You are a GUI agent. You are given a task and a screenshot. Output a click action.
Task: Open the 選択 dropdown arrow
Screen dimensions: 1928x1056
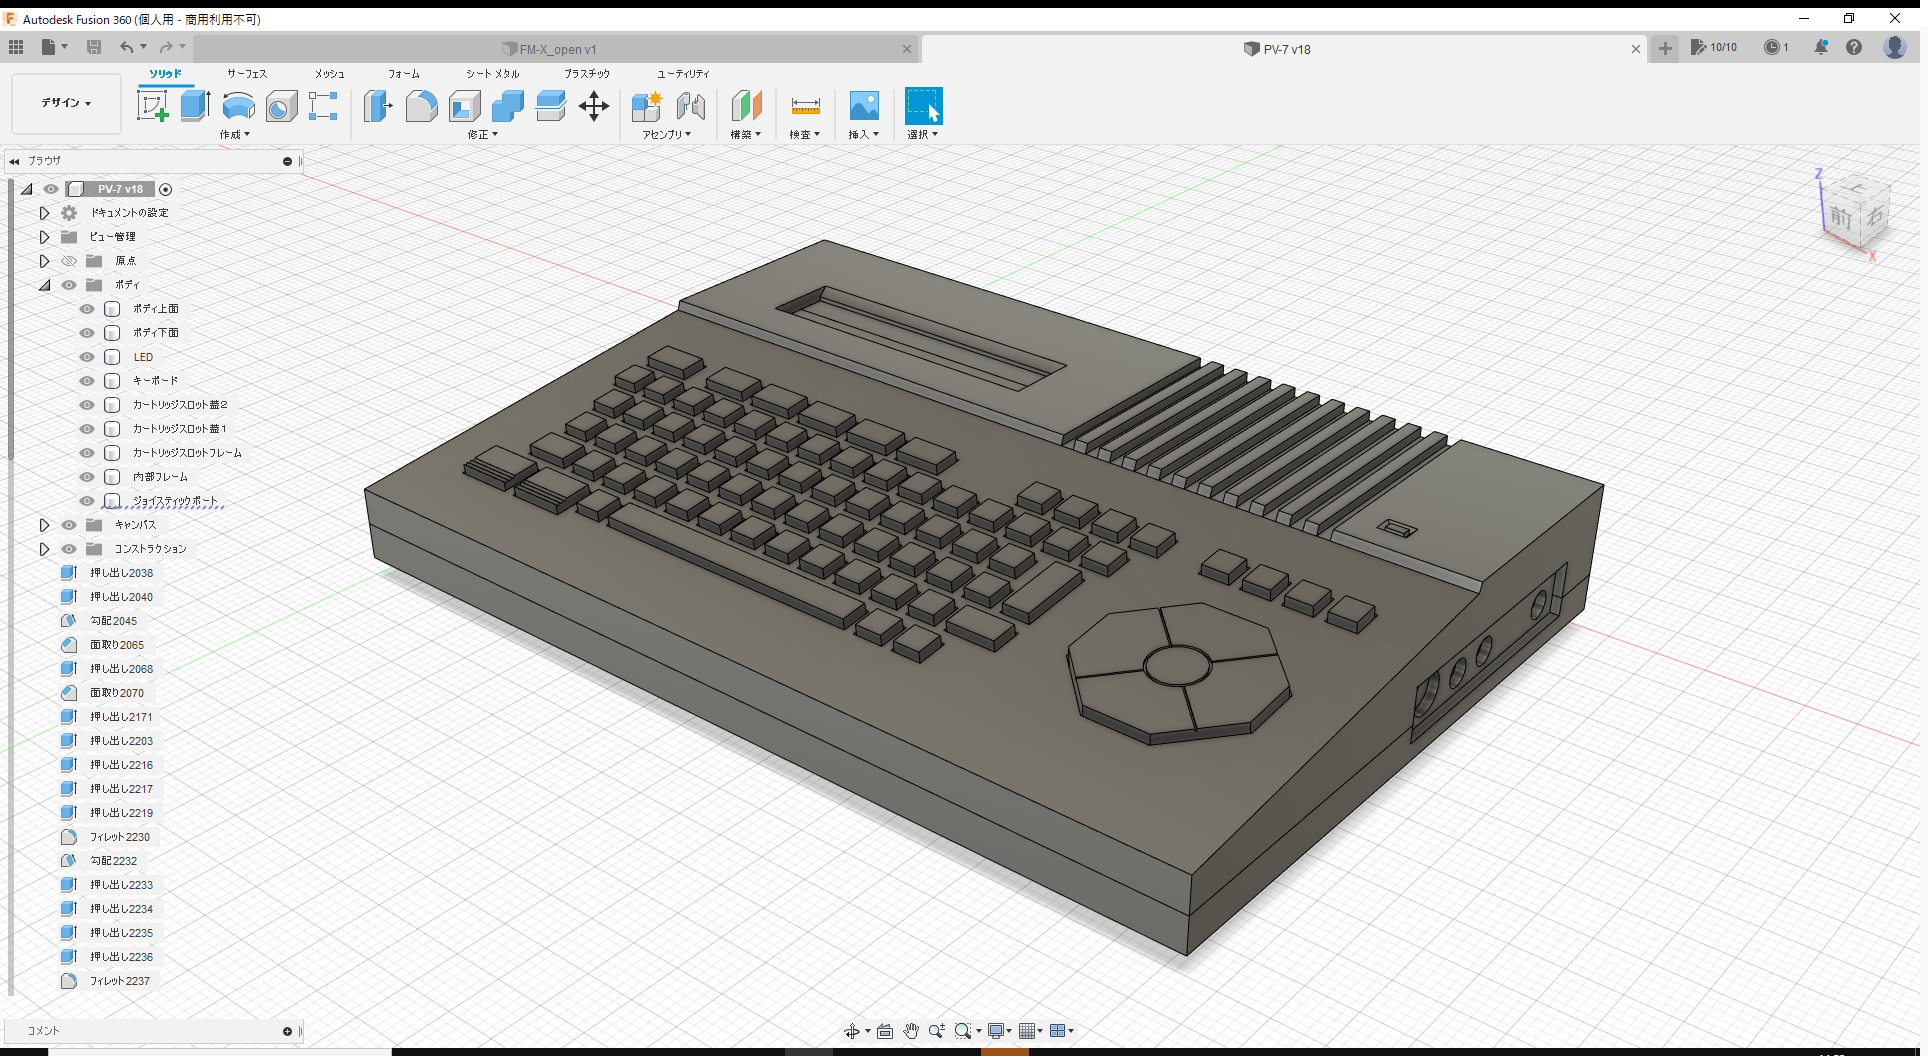click(x=936, y=135)
